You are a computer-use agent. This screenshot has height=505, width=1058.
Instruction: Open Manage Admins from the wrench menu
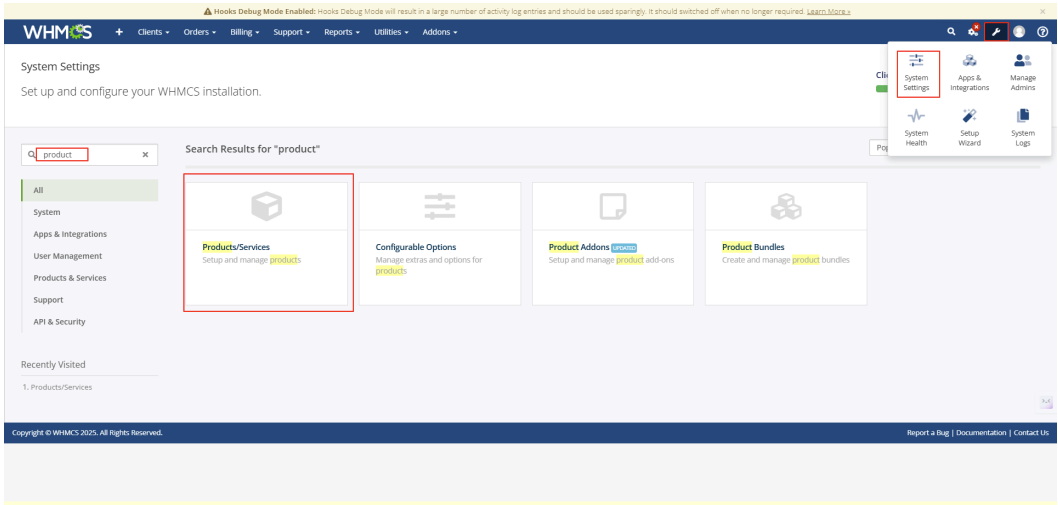tap(1023, 74)
